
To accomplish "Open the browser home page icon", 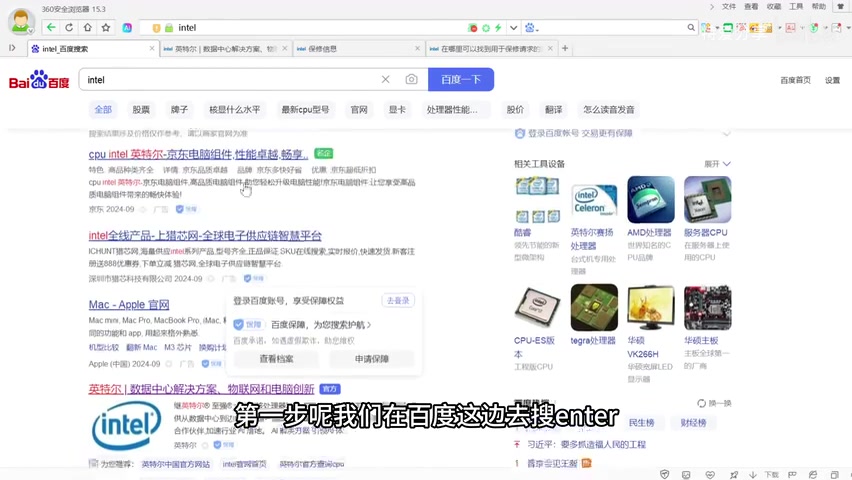I will point(87,27).
